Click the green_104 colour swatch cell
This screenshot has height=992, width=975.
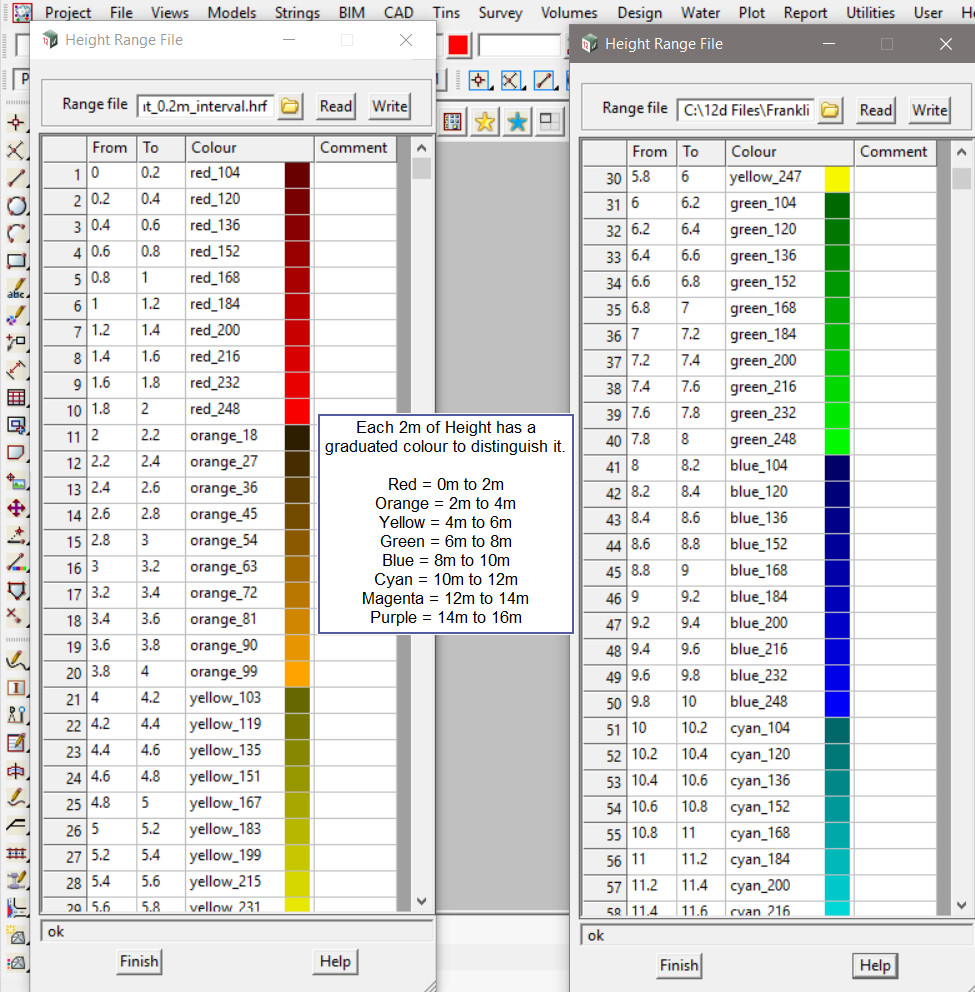837,204
